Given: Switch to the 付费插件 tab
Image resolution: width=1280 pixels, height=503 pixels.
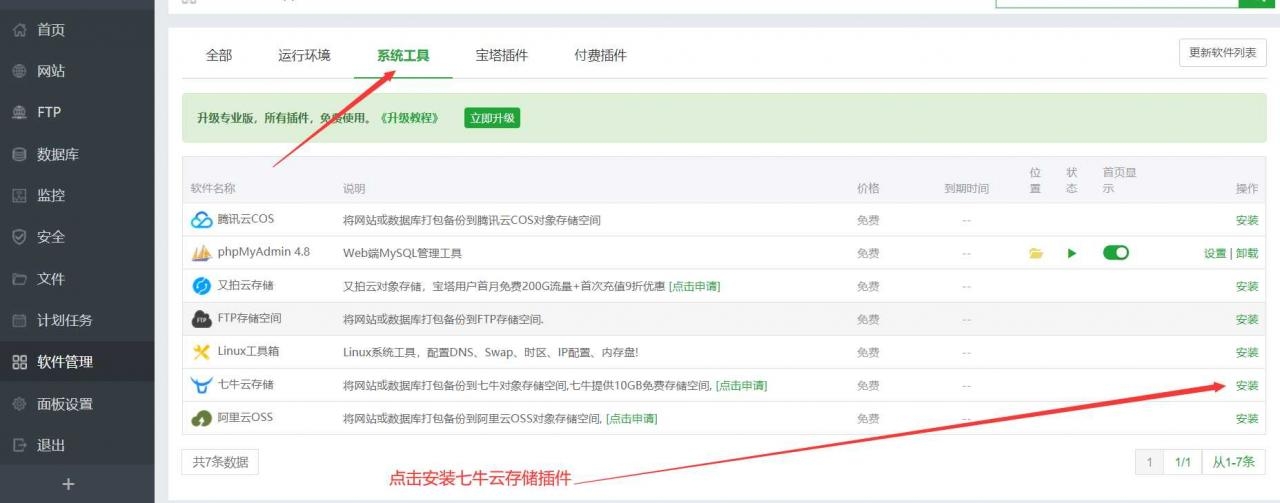Looking at the screenshot, I should [601, 56].
